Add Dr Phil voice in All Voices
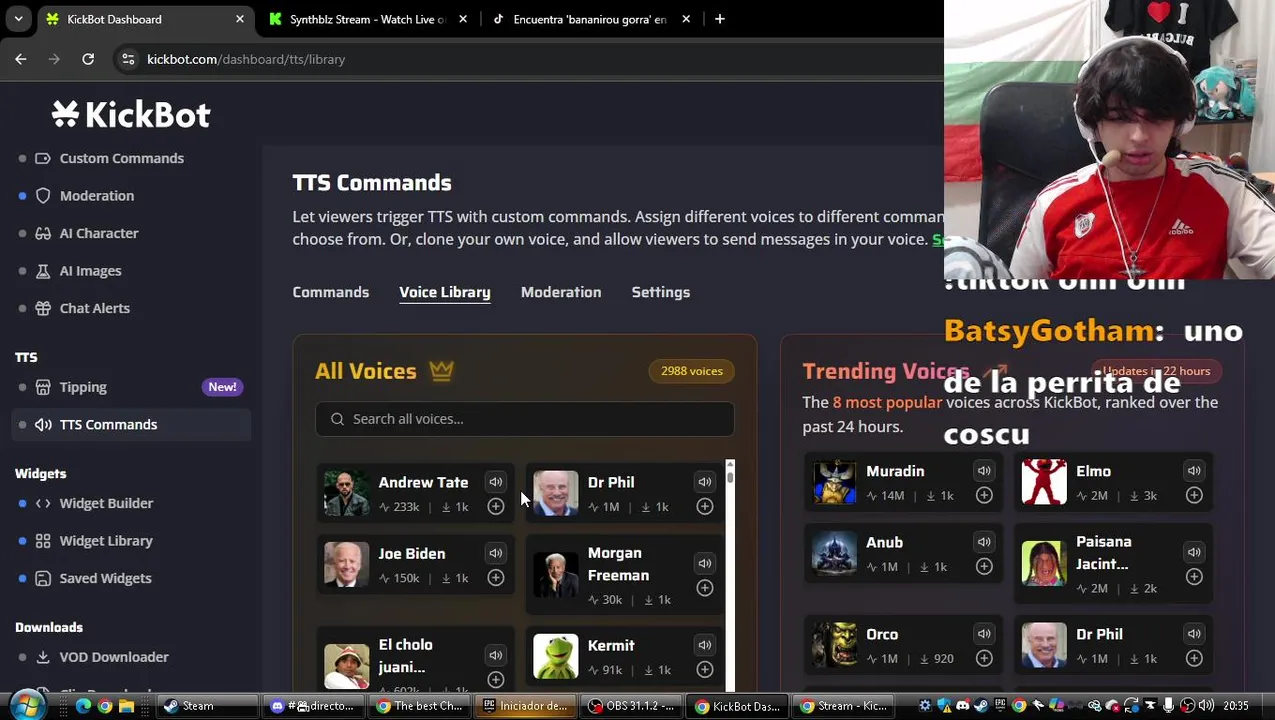 (x=704, y=507)
